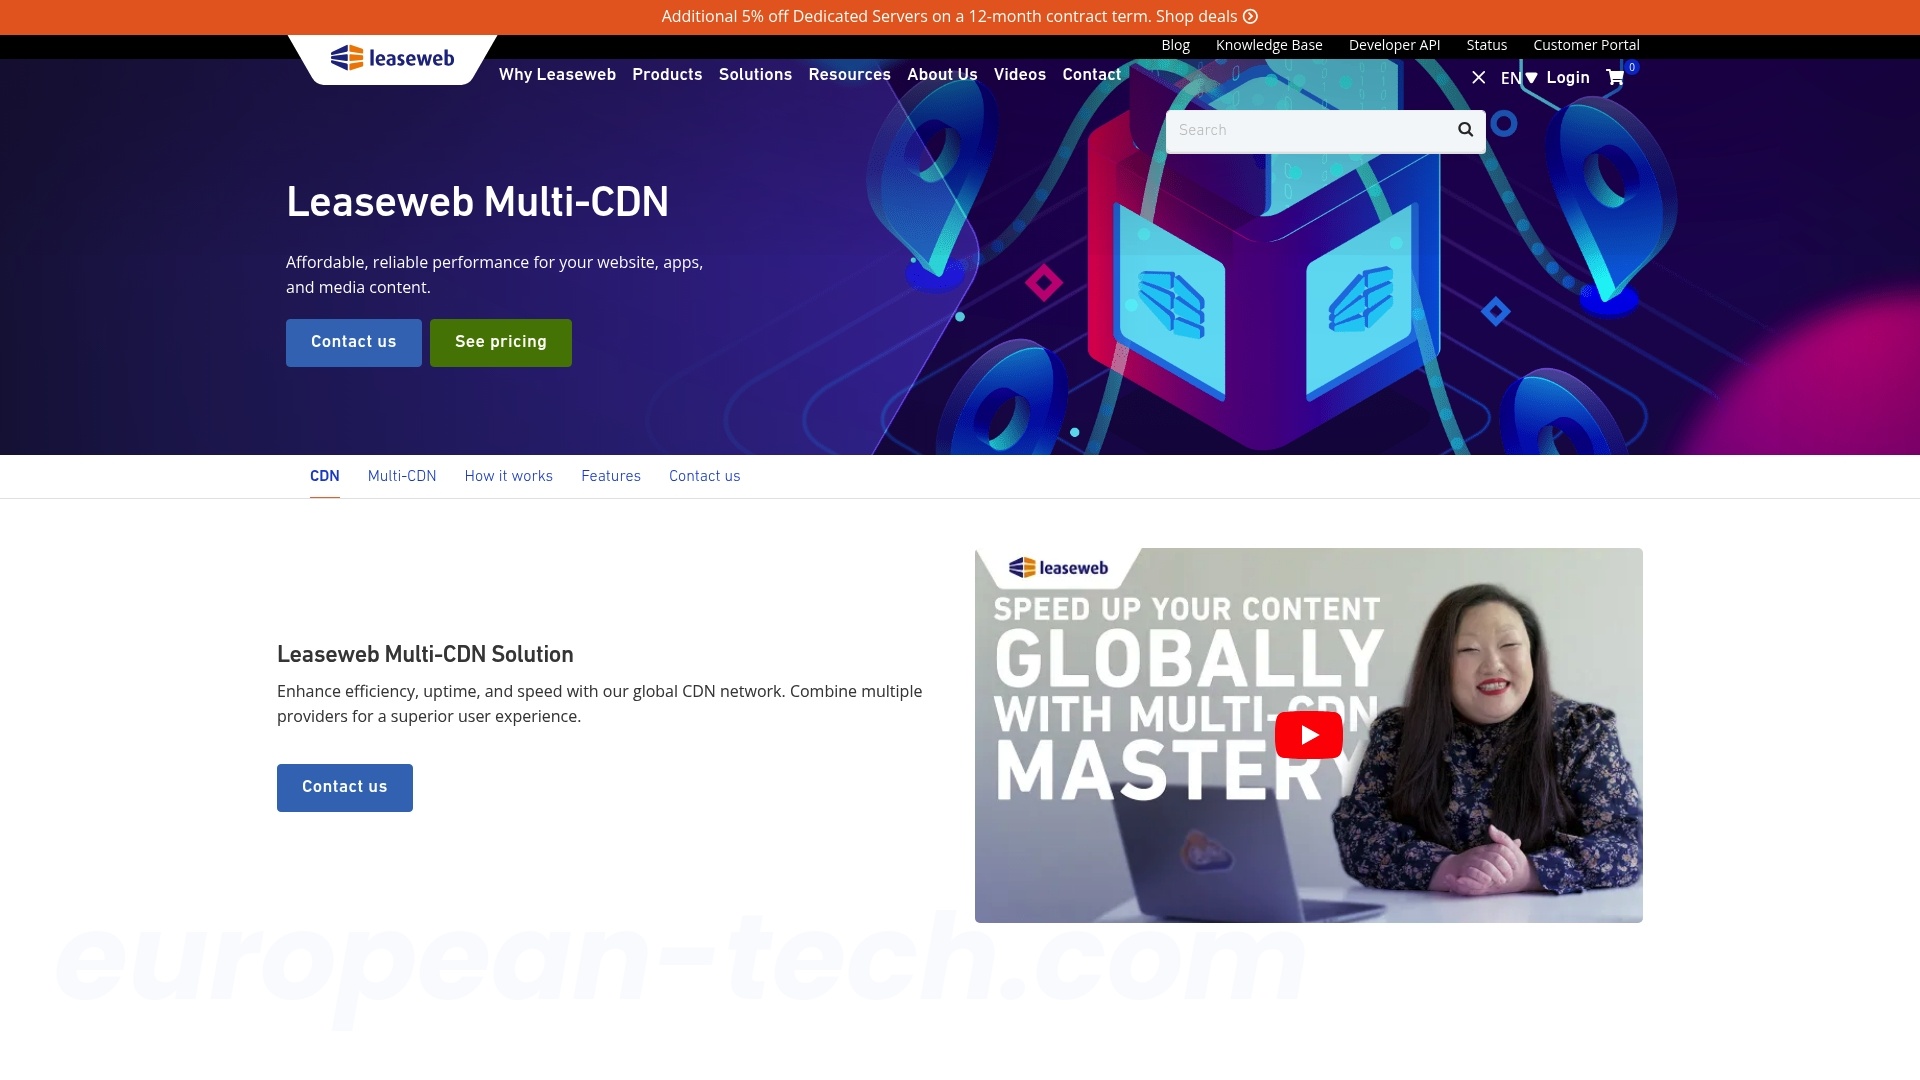Select the Features tab

coord(611,476)
